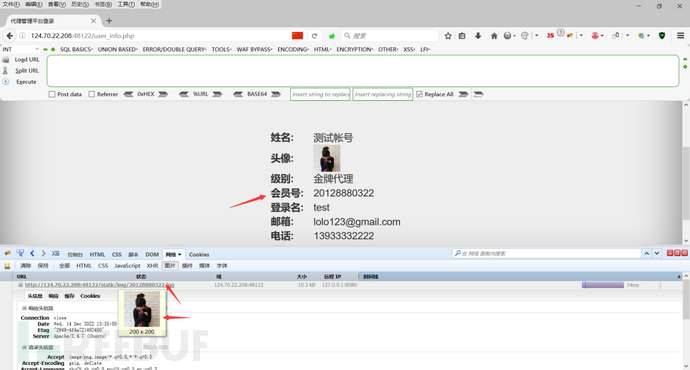Screen dimensions: 690x370
Task: Reload the page with the refresh icon
Action: 314,36
